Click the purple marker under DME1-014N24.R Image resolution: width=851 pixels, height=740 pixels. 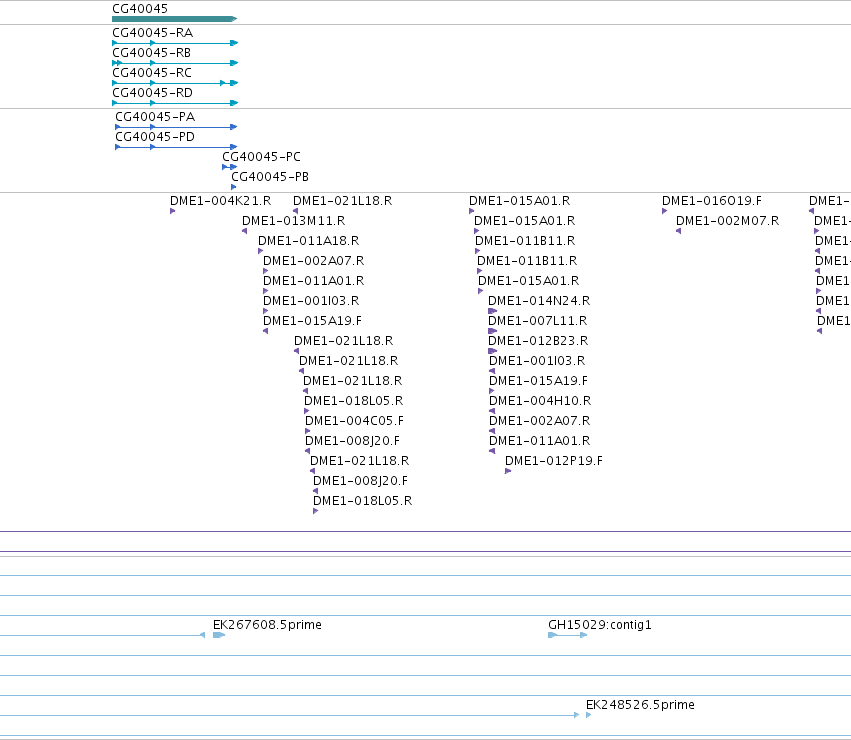(x=492, y=311)
